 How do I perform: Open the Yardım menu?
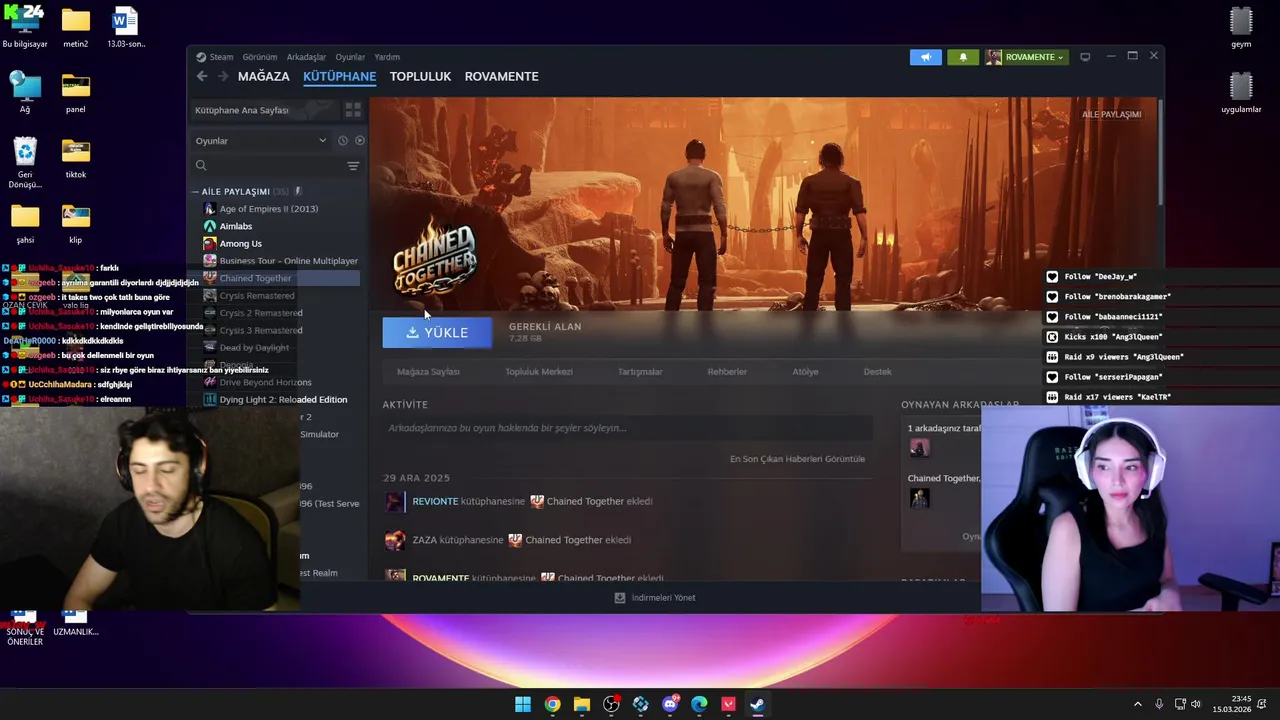coord(387,57)
